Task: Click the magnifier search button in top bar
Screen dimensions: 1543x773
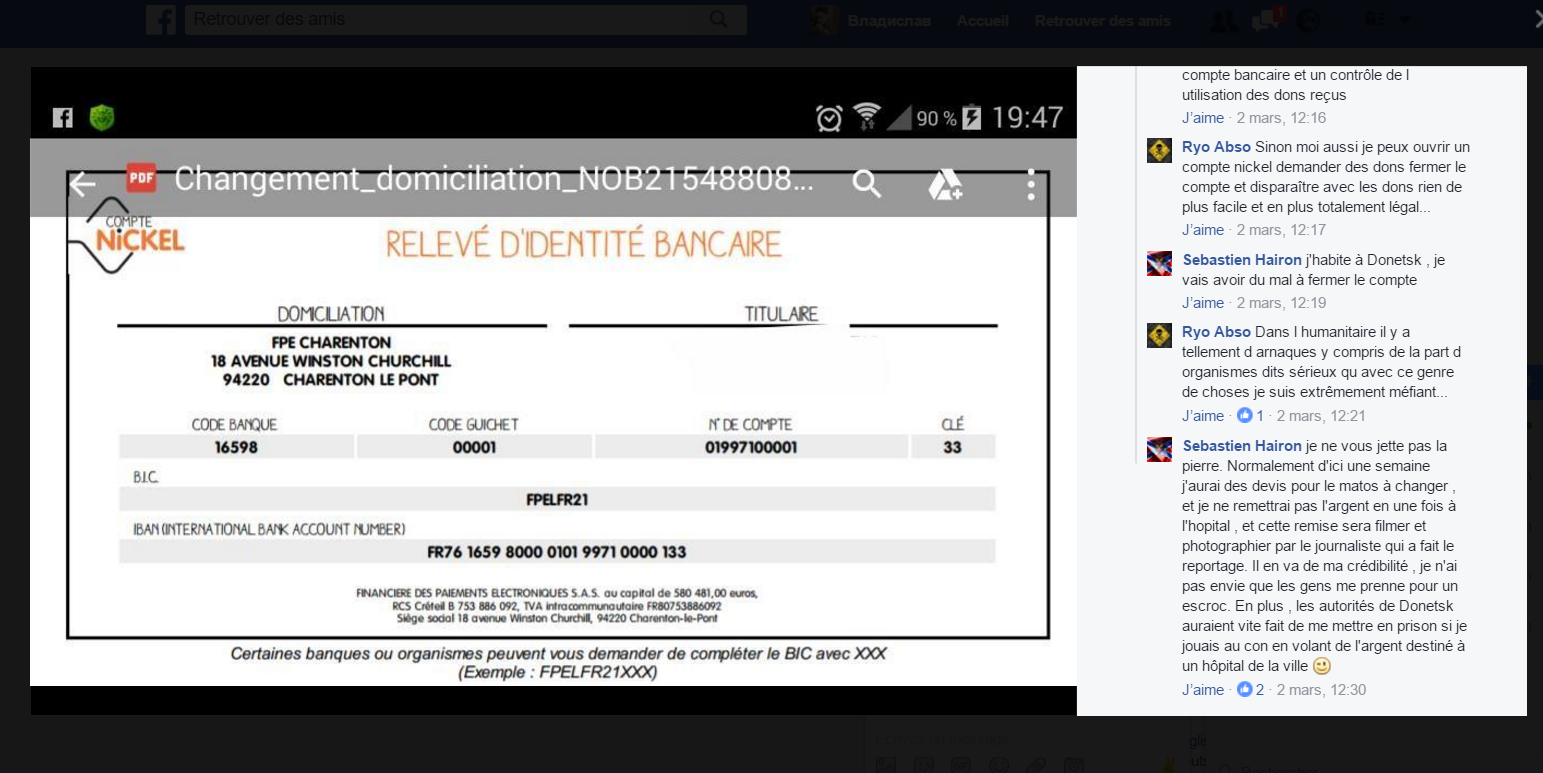Action: 719,20
